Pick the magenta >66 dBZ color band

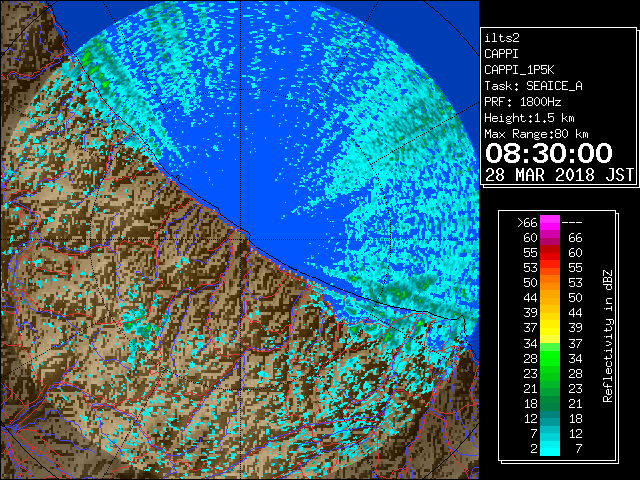(550, 223)
